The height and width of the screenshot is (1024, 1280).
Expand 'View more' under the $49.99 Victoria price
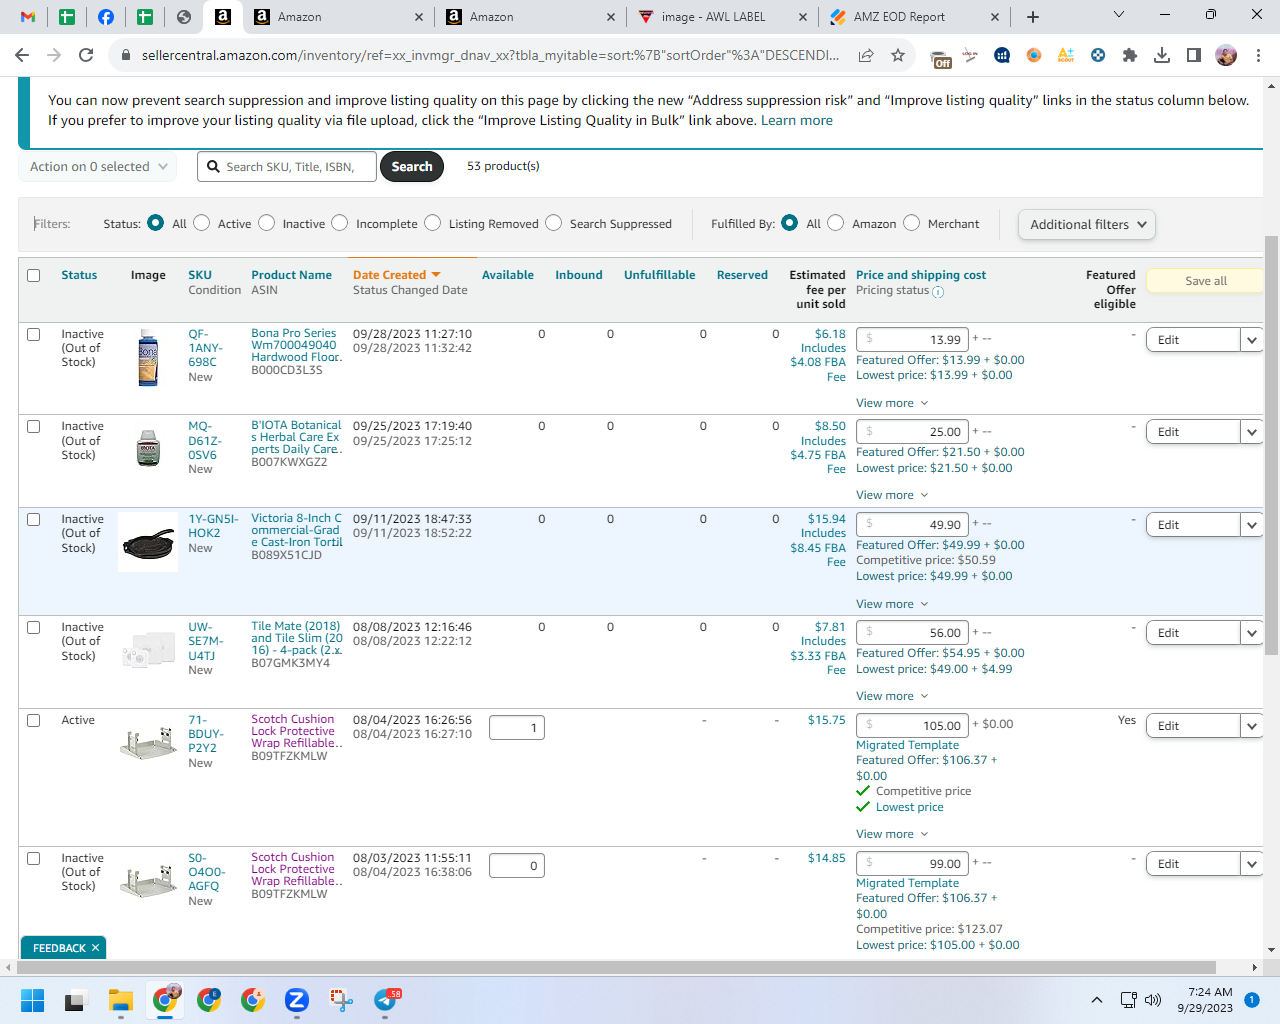[x=892, y=604]
